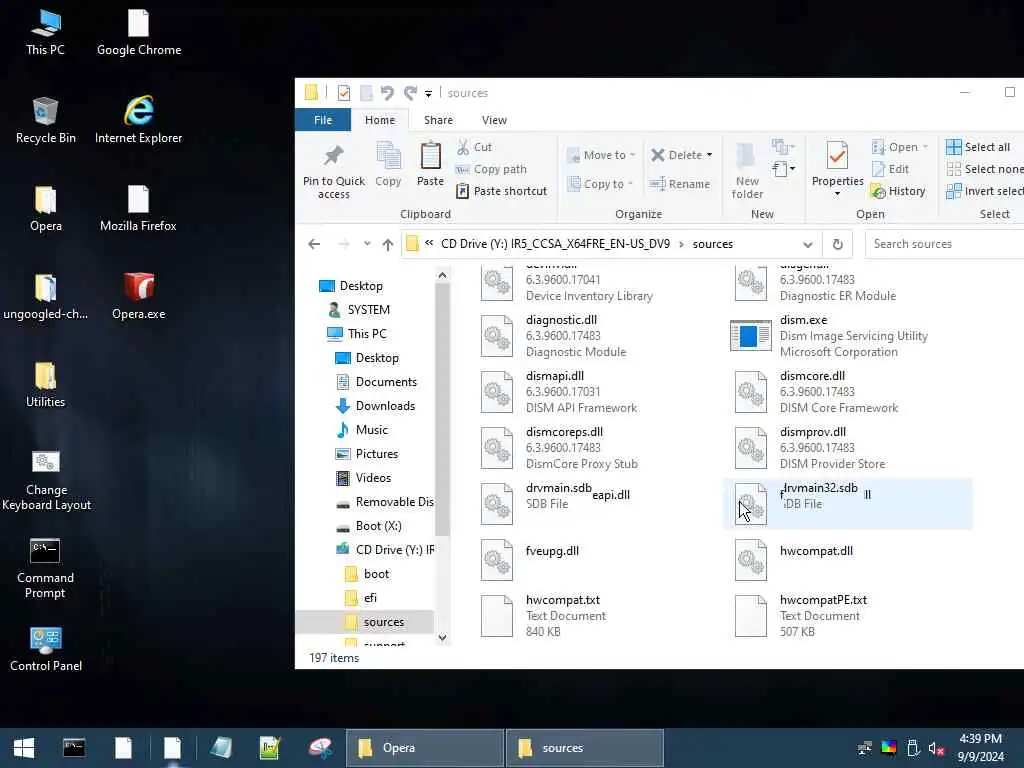
Task: Open Easy access dropdown in New group
Action: (x=782, y=169)
